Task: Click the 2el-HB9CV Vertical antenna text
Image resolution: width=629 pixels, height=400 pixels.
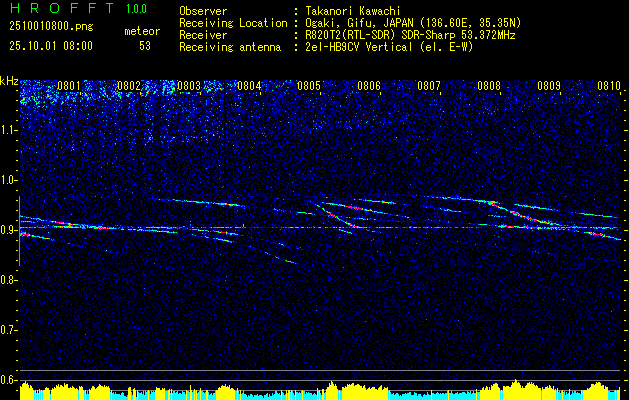Action: (x=389, y=47)
